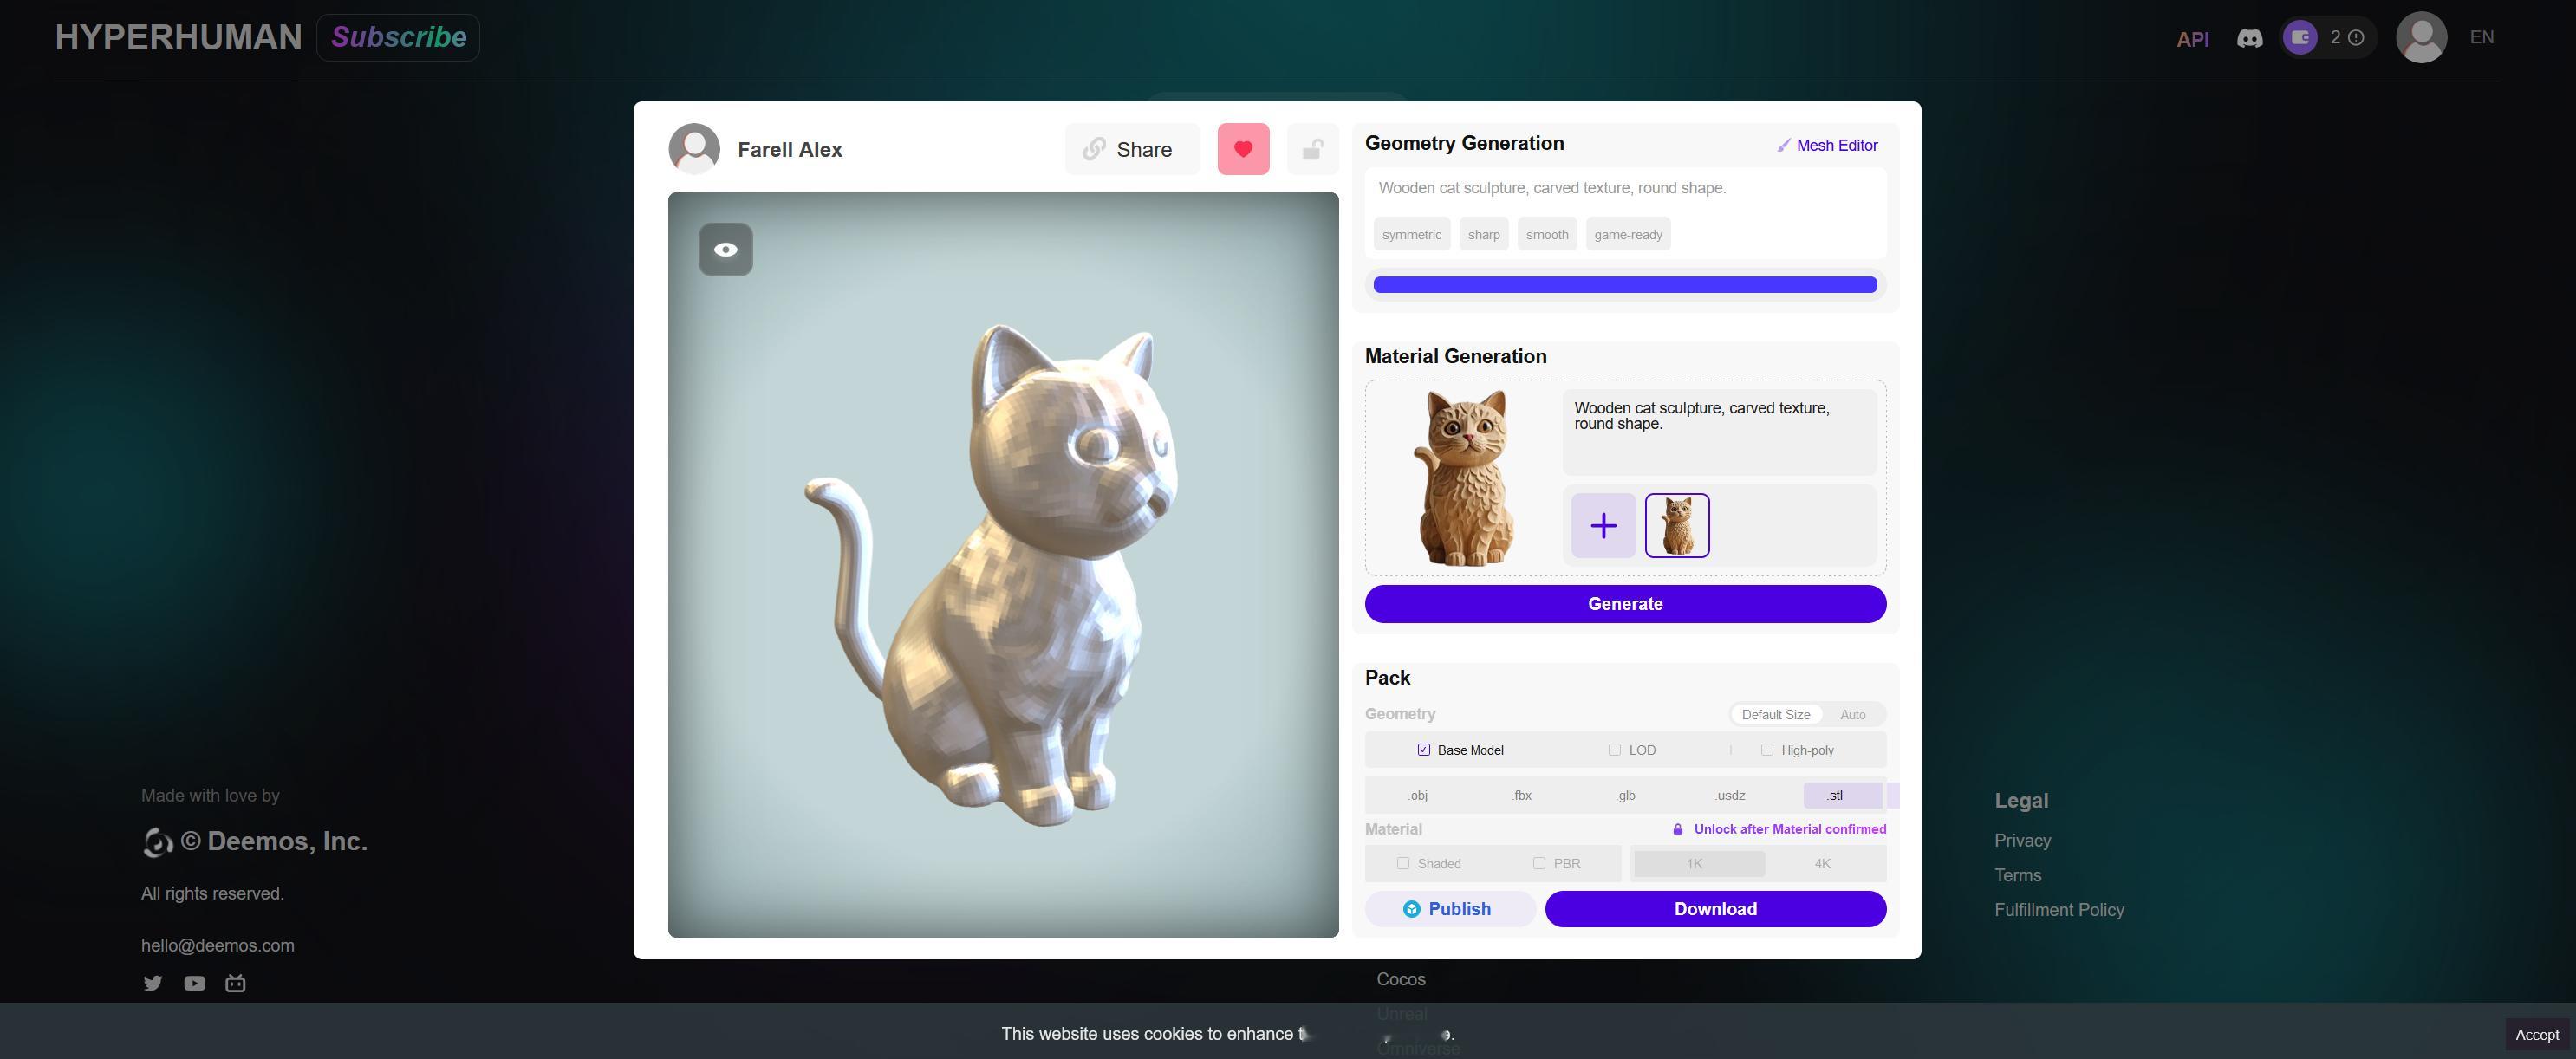Select the wooden cat reference thumbnail

[x=1677, y=525]
